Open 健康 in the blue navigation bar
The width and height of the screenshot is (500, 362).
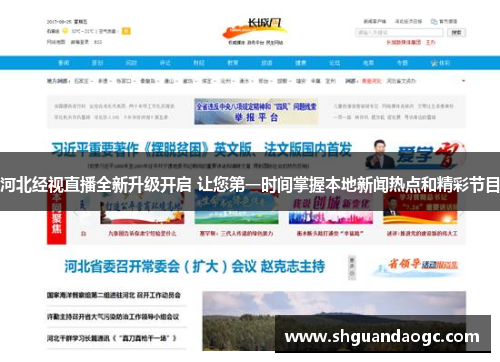tap(301, 63)
